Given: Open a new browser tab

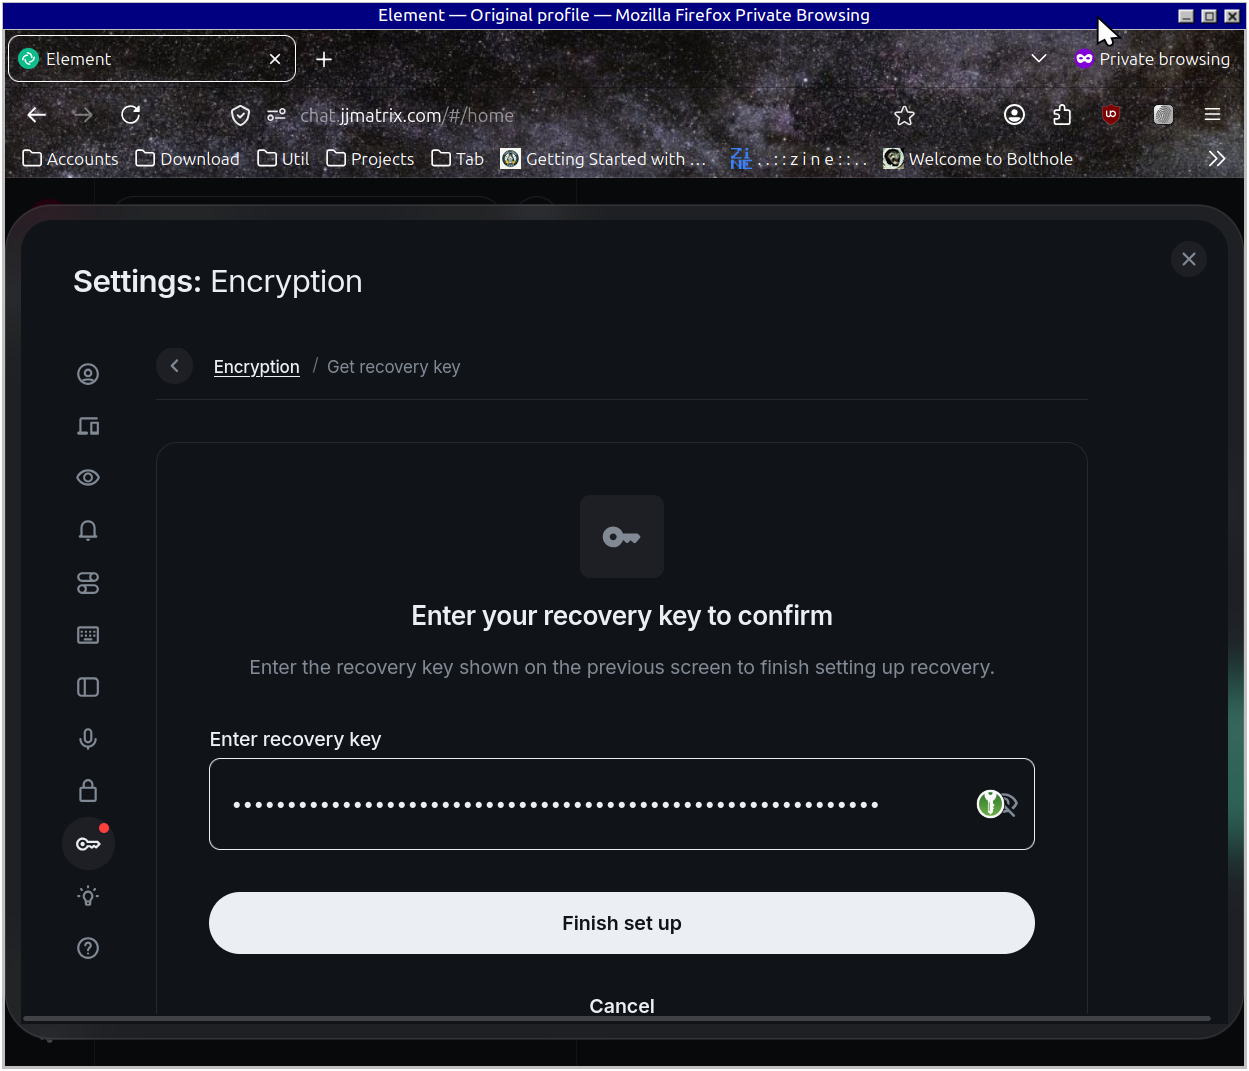Looking at the screenshot, I should [x=324, y=59].
